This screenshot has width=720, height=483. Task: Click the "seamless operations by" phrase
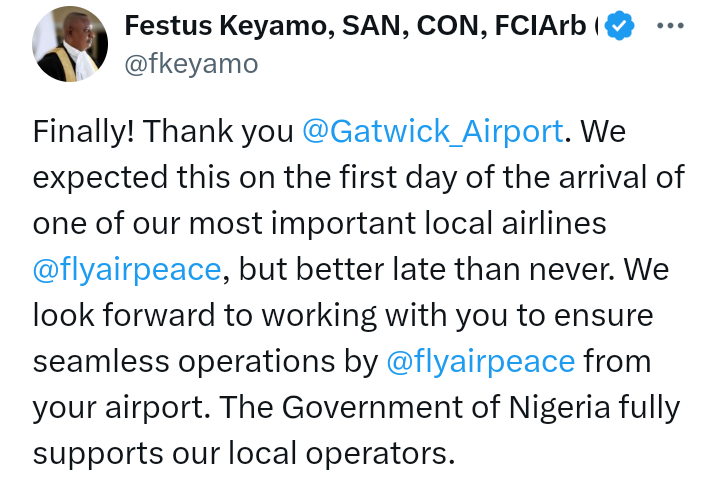[x=205, y=362]
